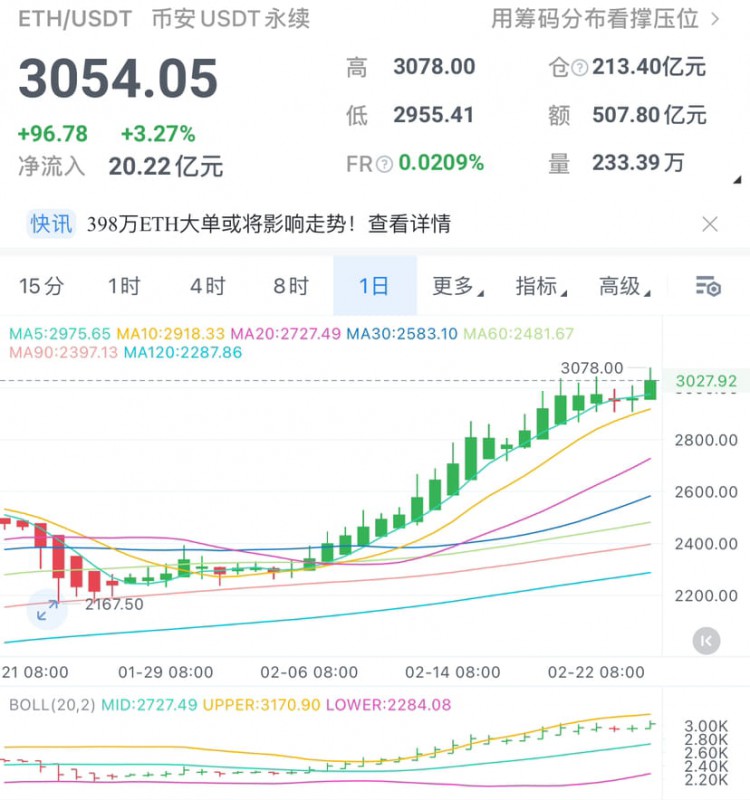Switch to the 4时 timeframe tab
Viewport: 750px width, 800px height.
pos(207,286)
